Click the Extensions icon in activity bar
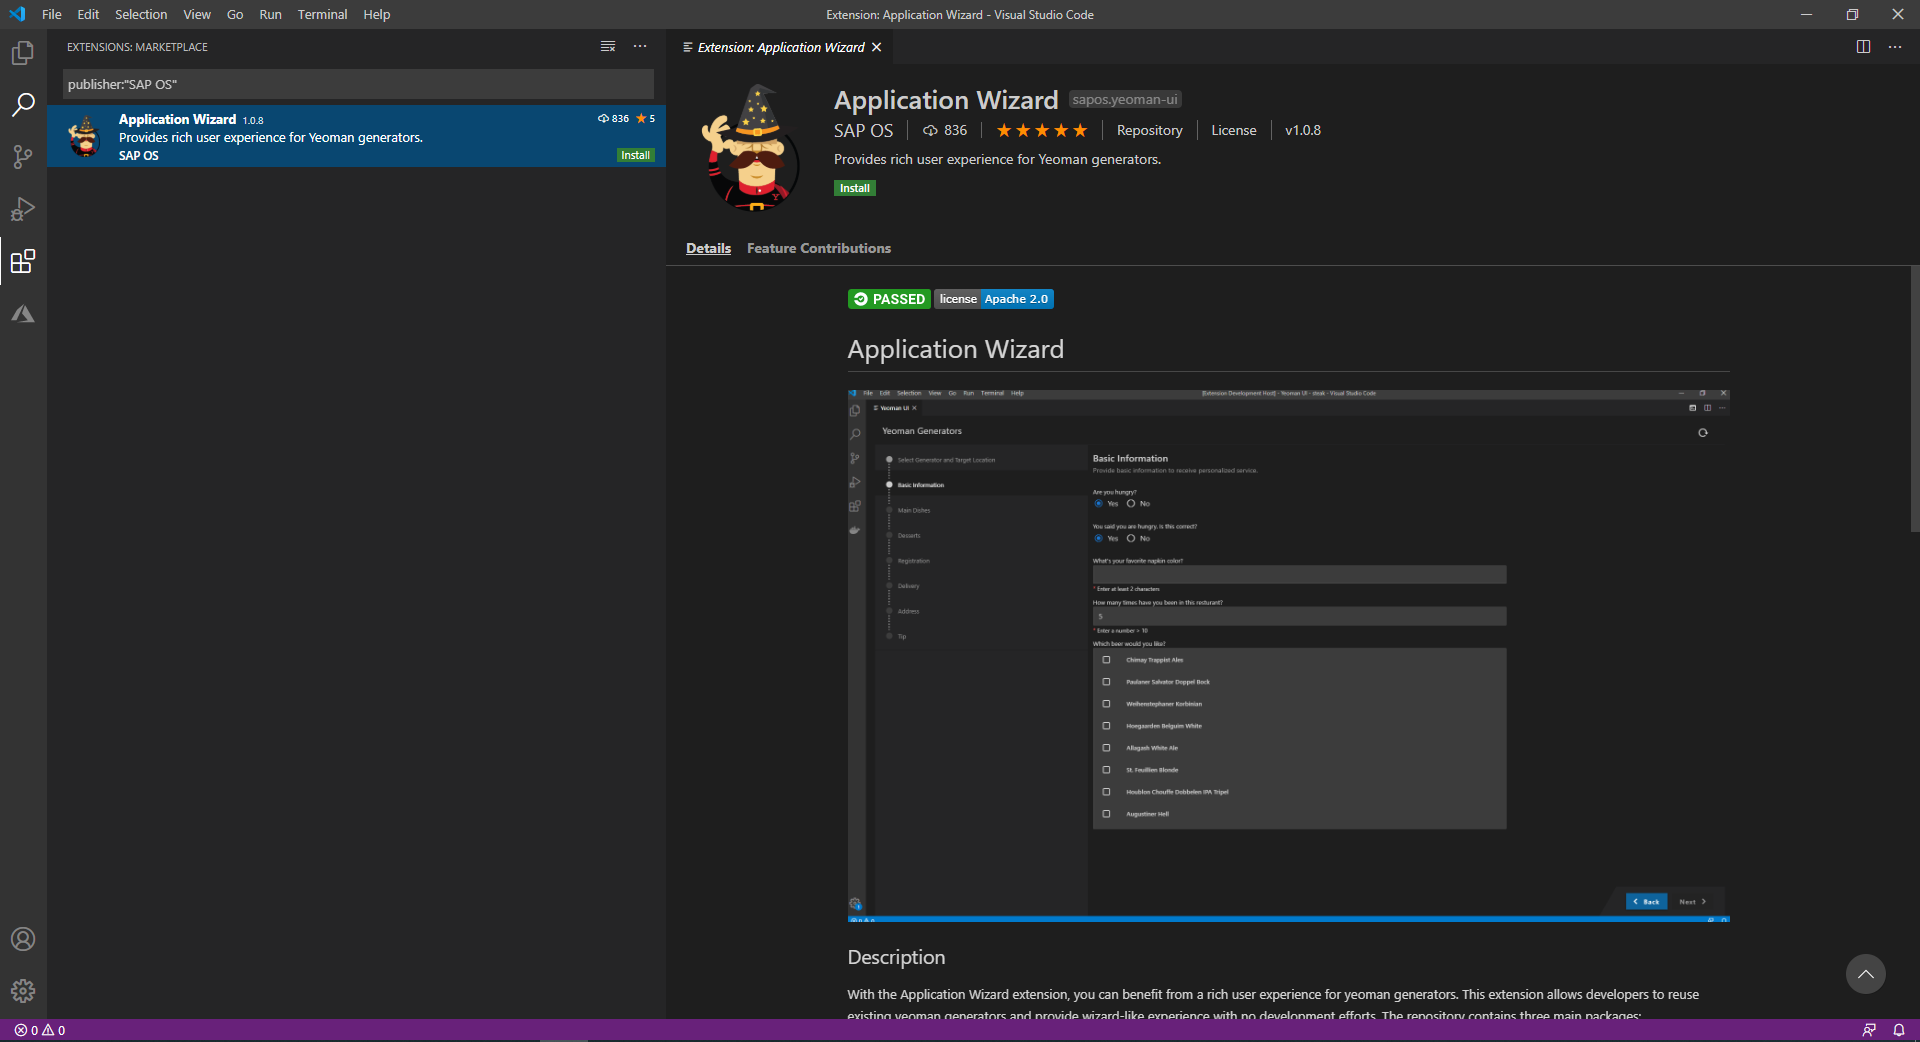Image resolution: width=1920 pixels, height=1042 pixels. point(22,262)
